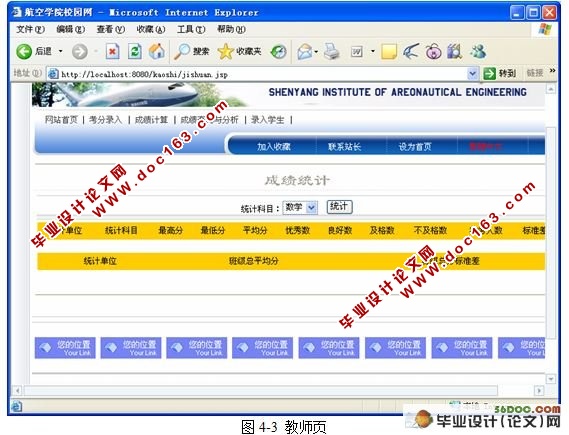Click 加入收藏 in blue bar

(274, 147)
